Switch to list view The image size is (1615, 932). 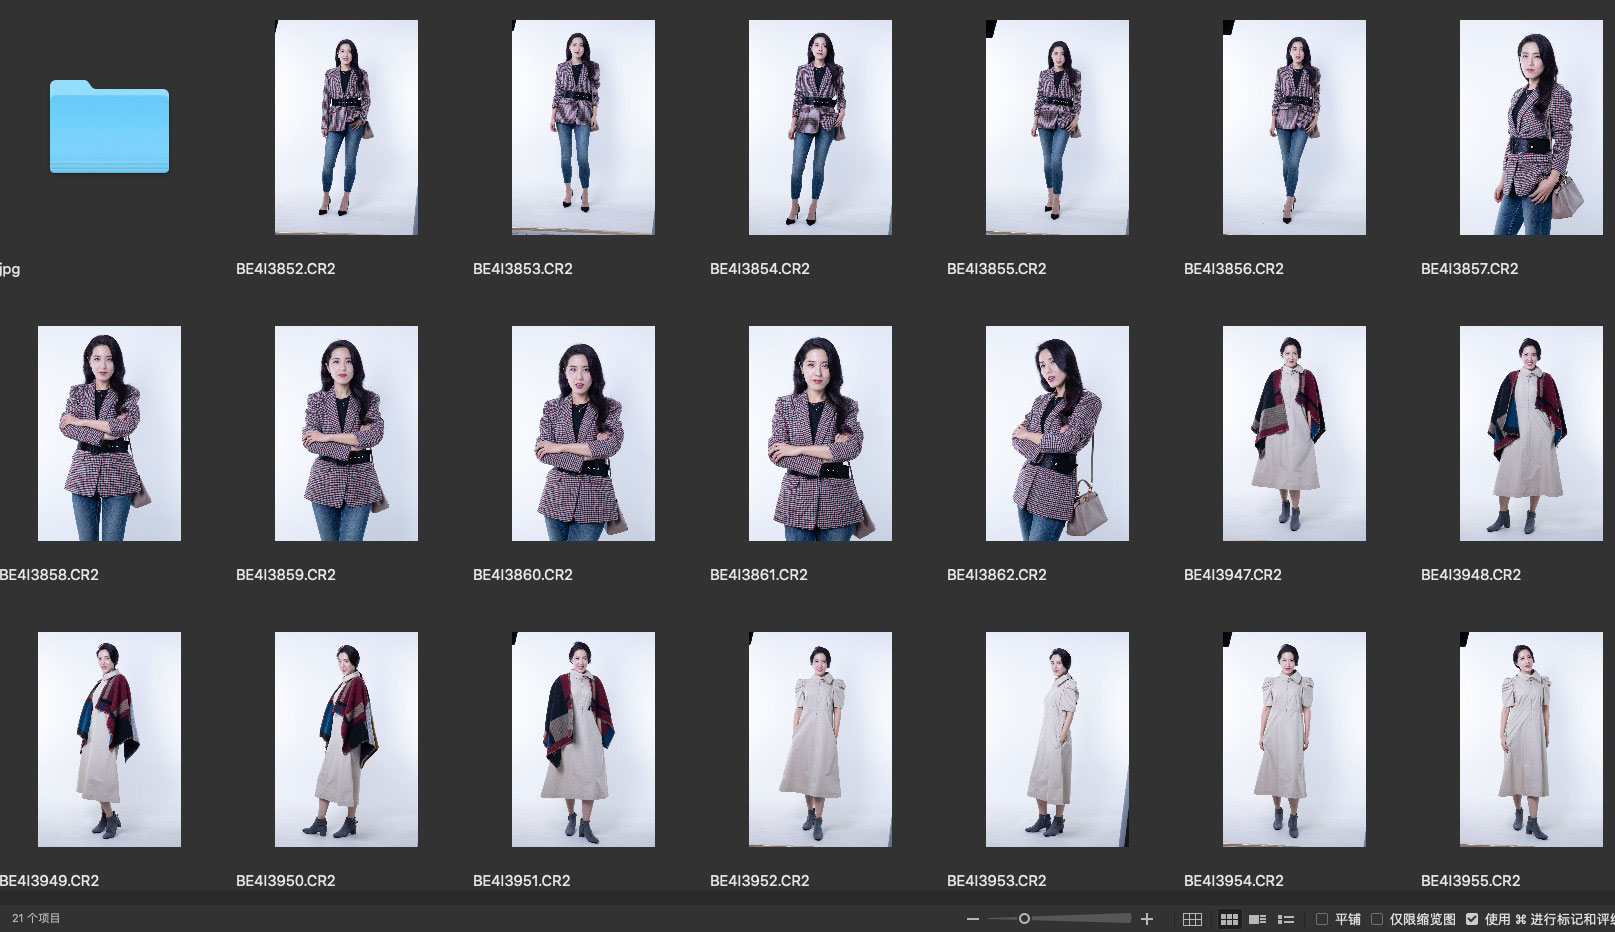(1286, 919)
